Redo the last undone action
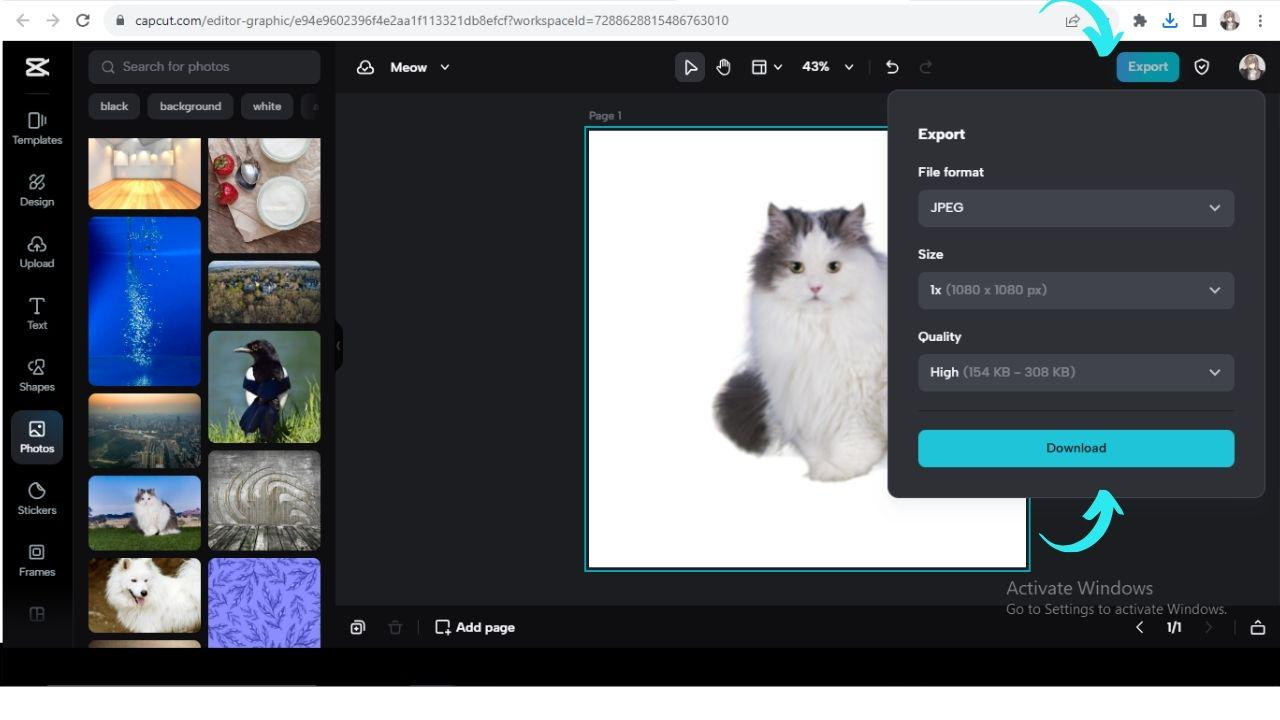 [x=926, y=67]
